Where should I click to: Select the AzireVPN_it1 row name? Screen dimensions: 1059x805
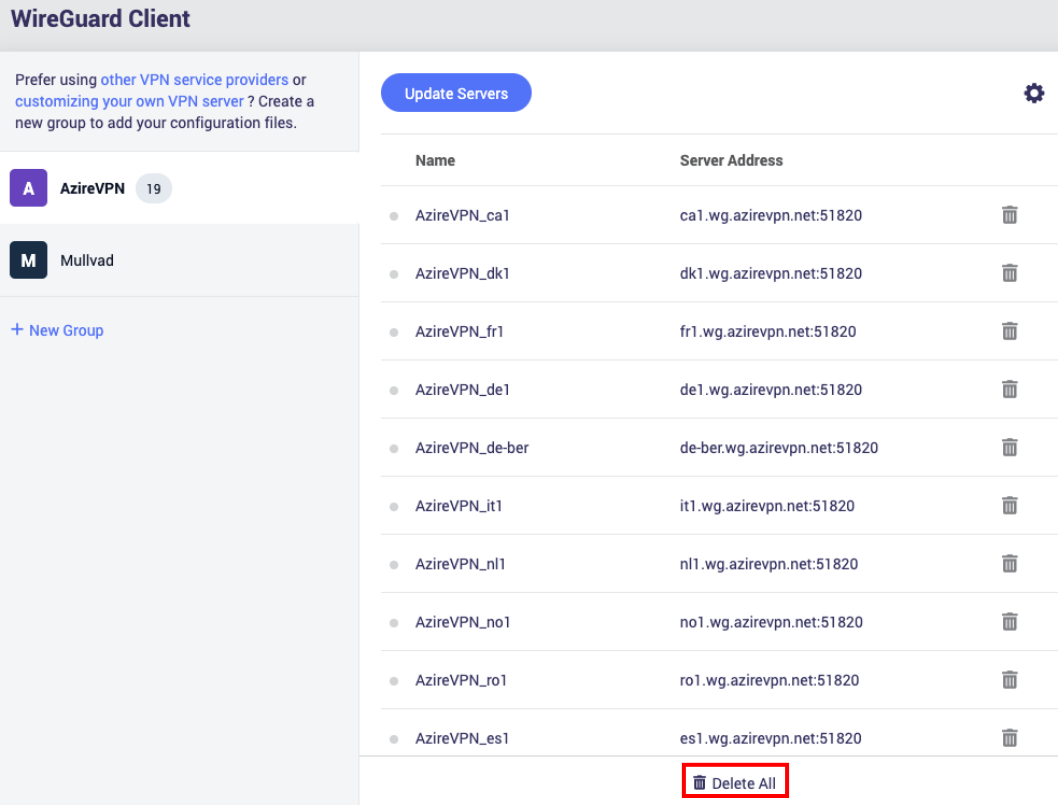(x=459, y=506)
